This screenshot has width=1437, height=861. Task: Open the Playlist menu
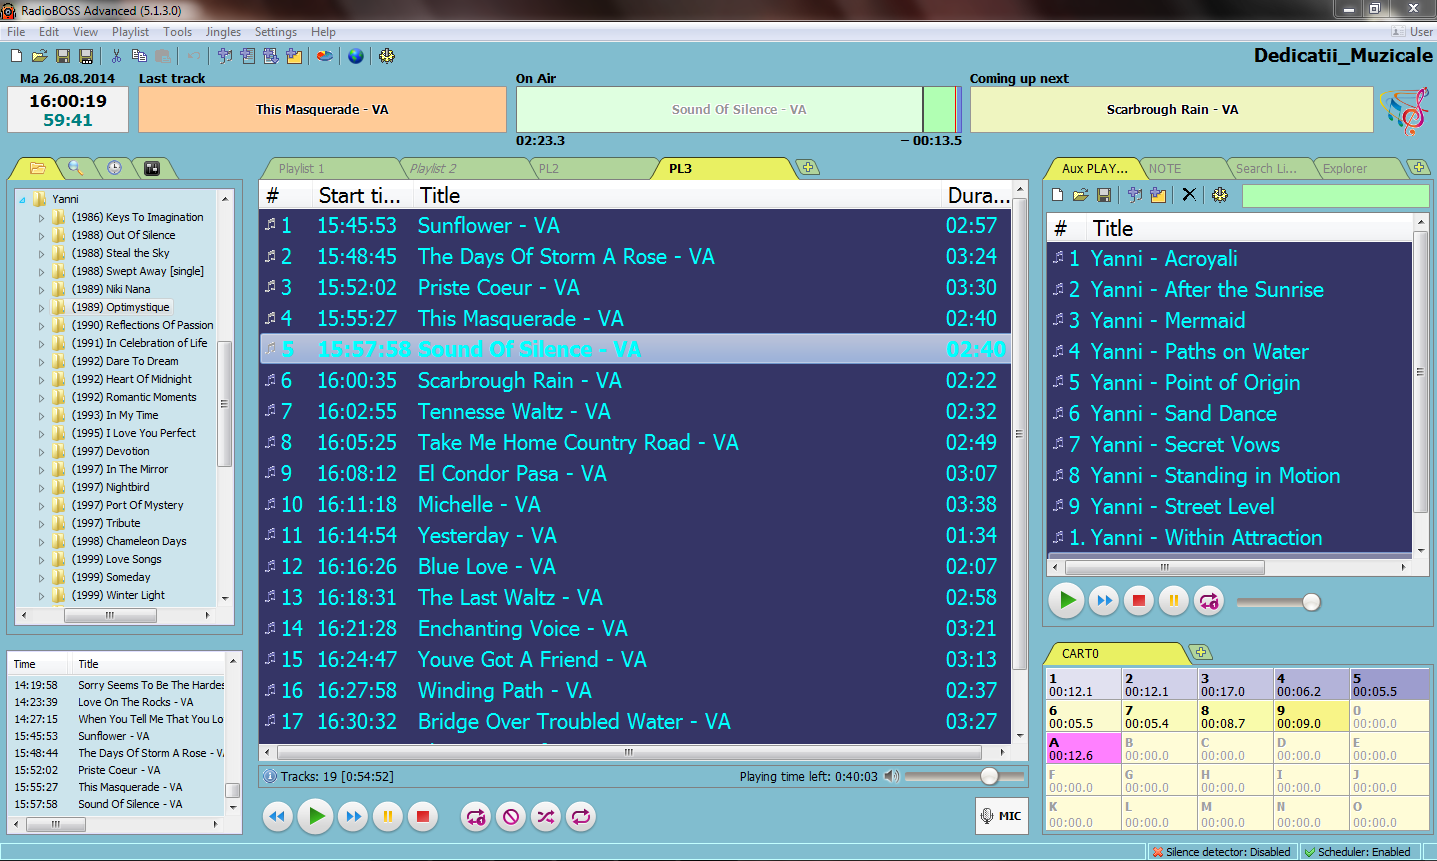[x=130, y=32]
